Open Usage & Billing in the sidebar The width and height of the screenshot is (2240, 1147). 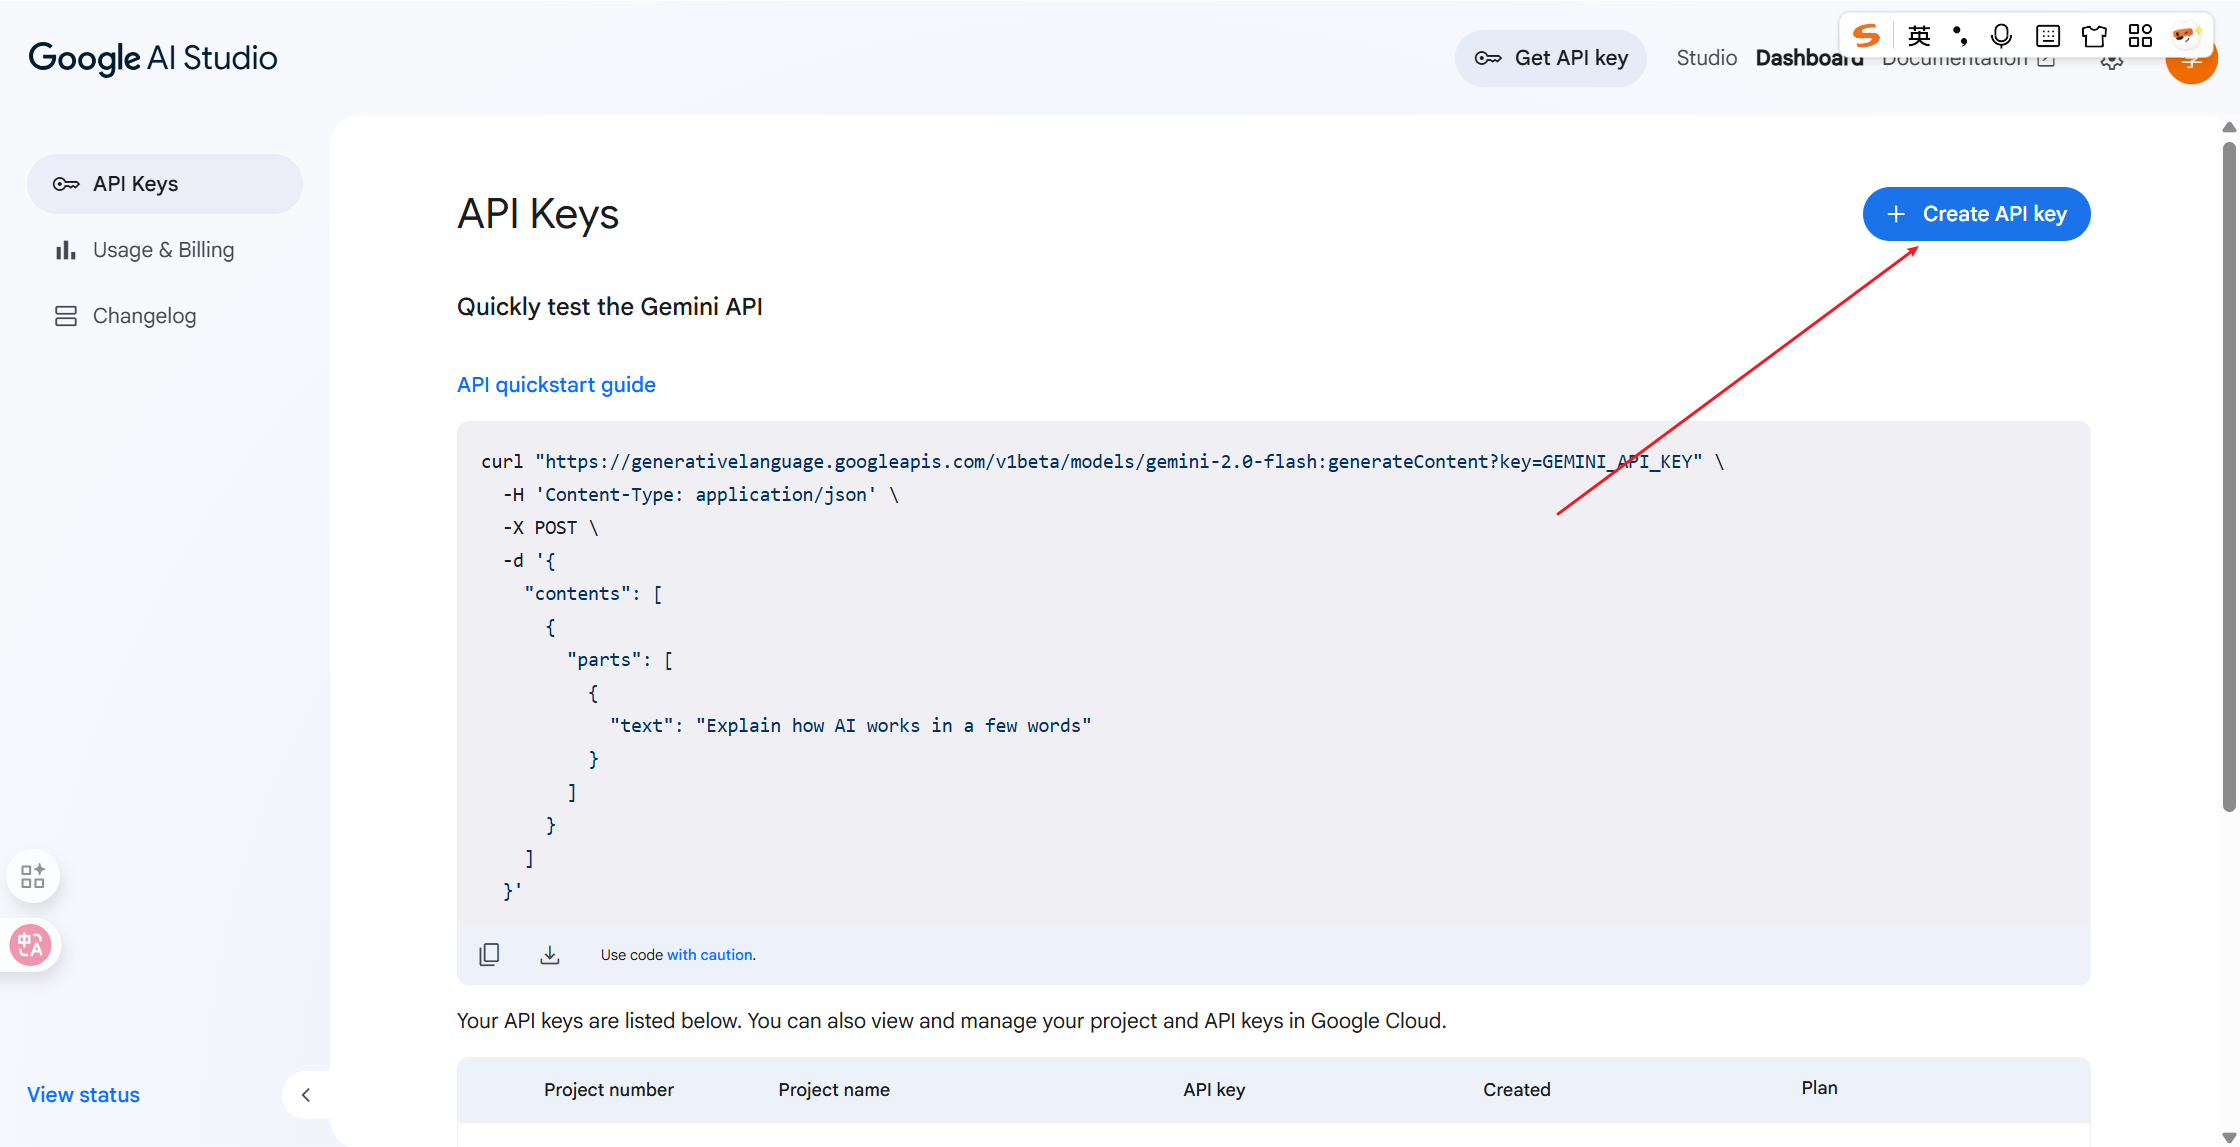(163, 250)
